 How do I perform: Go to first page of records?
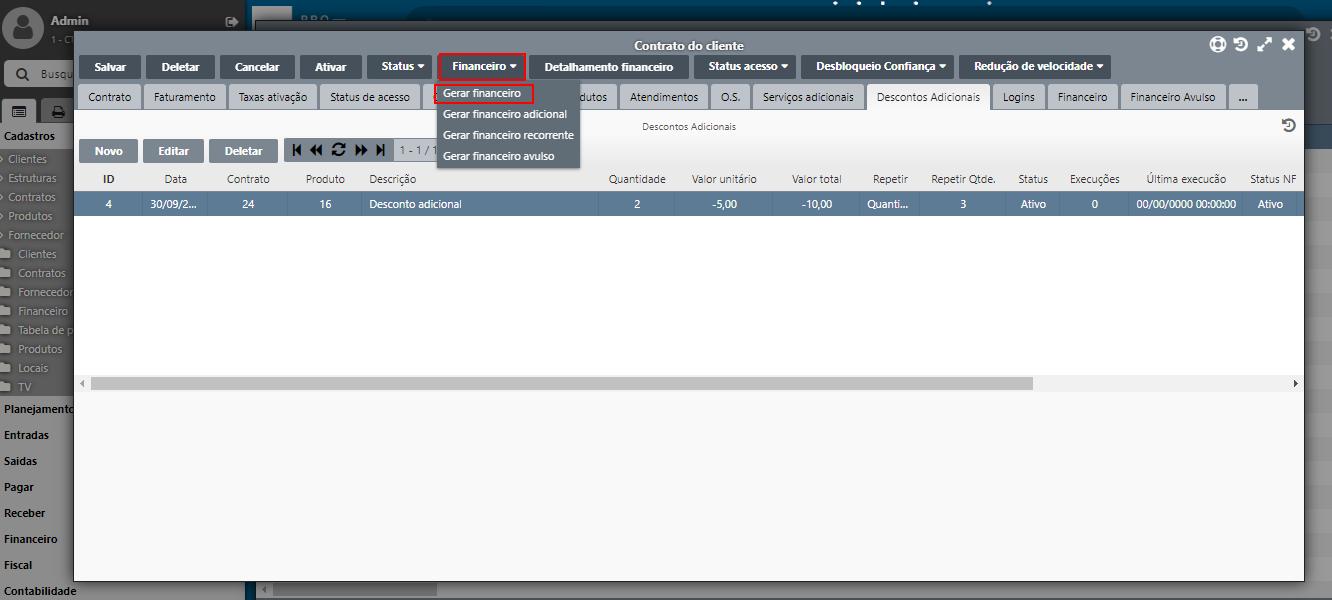point(297,150)
